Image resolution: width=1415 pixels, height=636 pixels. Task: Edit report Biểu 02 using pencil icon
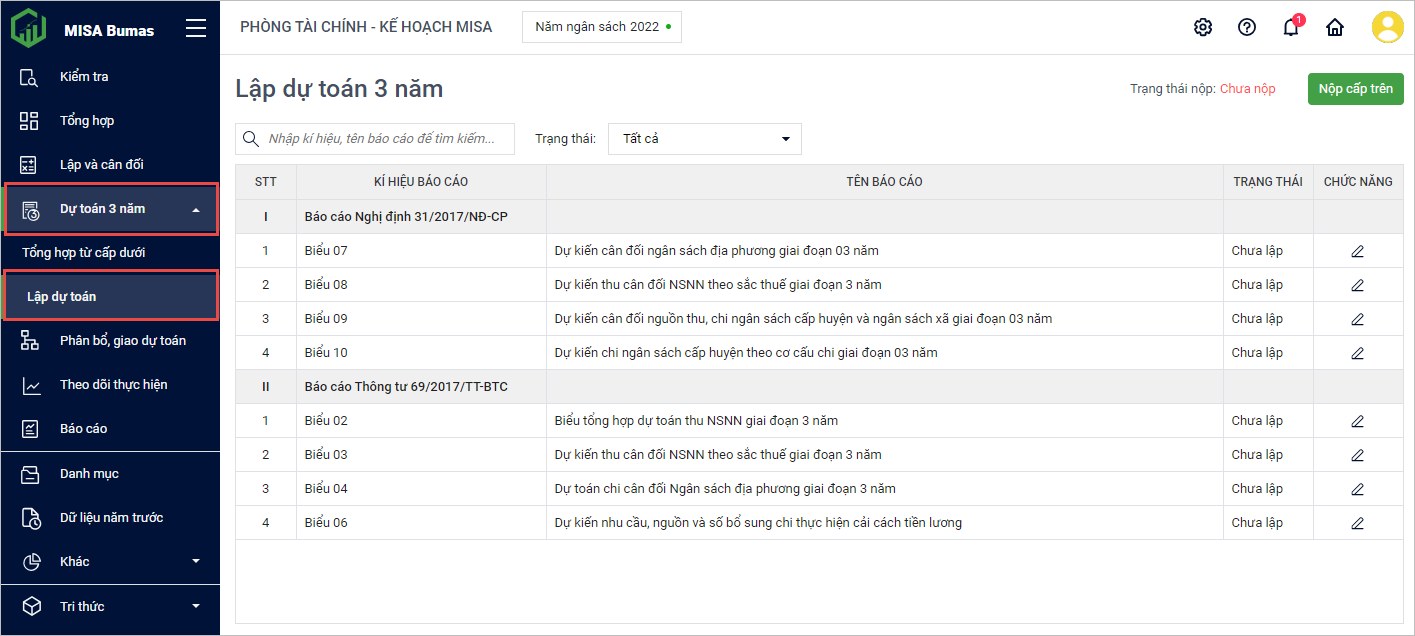(x=1357, y=421)
